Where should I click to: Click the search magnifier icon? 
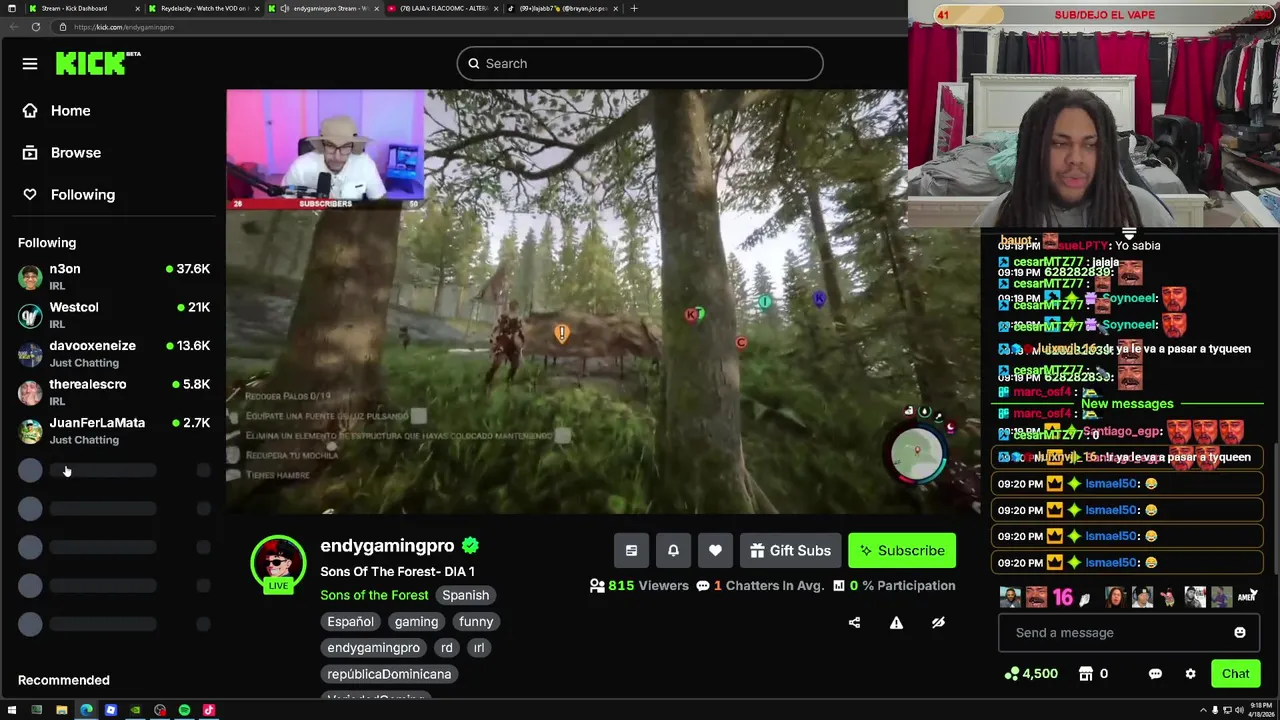(474, 64)
